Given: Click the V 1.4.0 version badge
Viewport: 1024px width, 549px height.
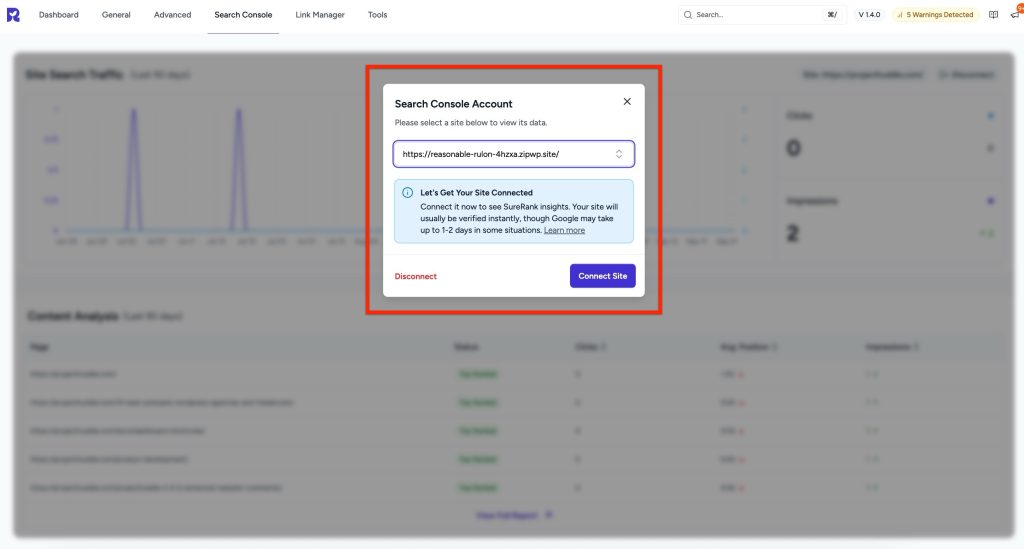Looking at the screenshot, I should tap(868, 15).
